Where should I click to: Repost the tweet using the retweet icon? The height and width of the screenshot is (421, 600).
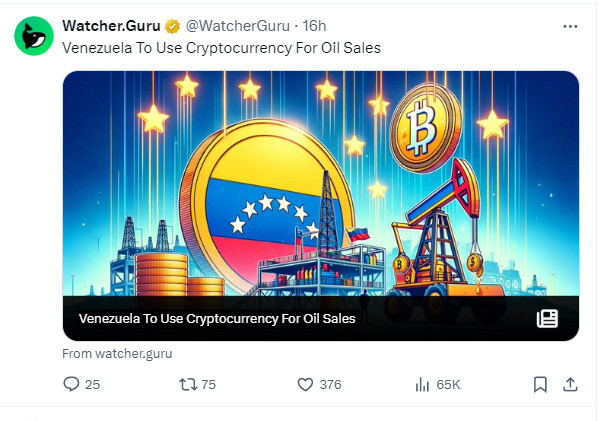click(184, 384)
